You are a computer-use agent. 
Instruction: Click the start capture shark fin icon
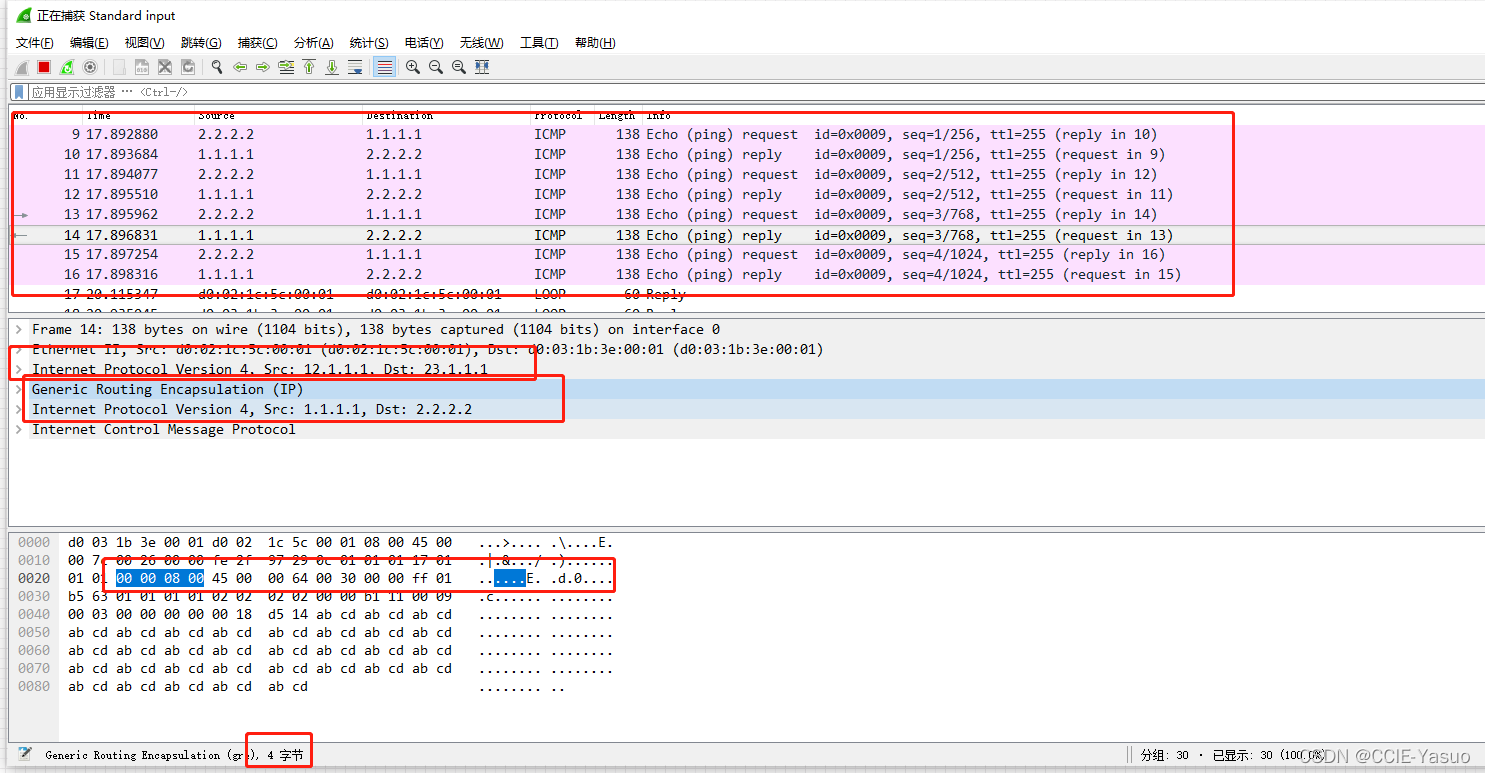tap(21, 67)
